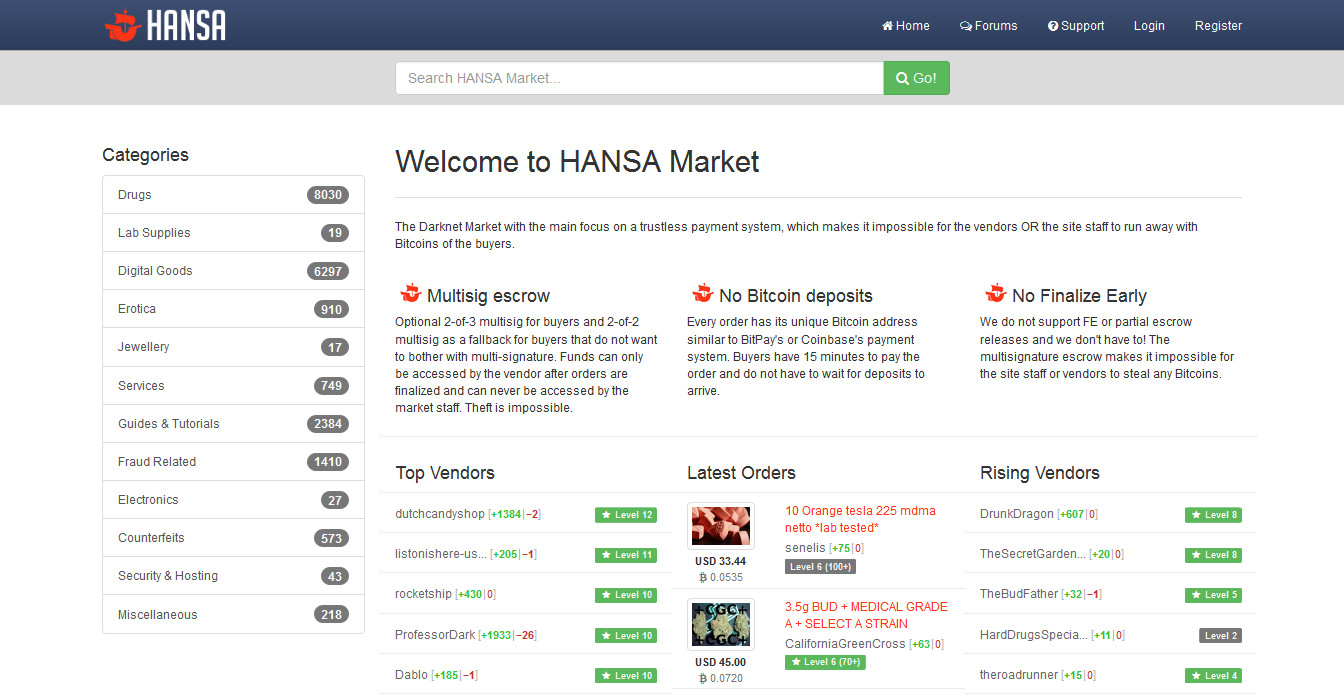Viewport: 1344px width, 695px height.
Task: Click the 1410 count badge
Action: click(x=328, y=462)
